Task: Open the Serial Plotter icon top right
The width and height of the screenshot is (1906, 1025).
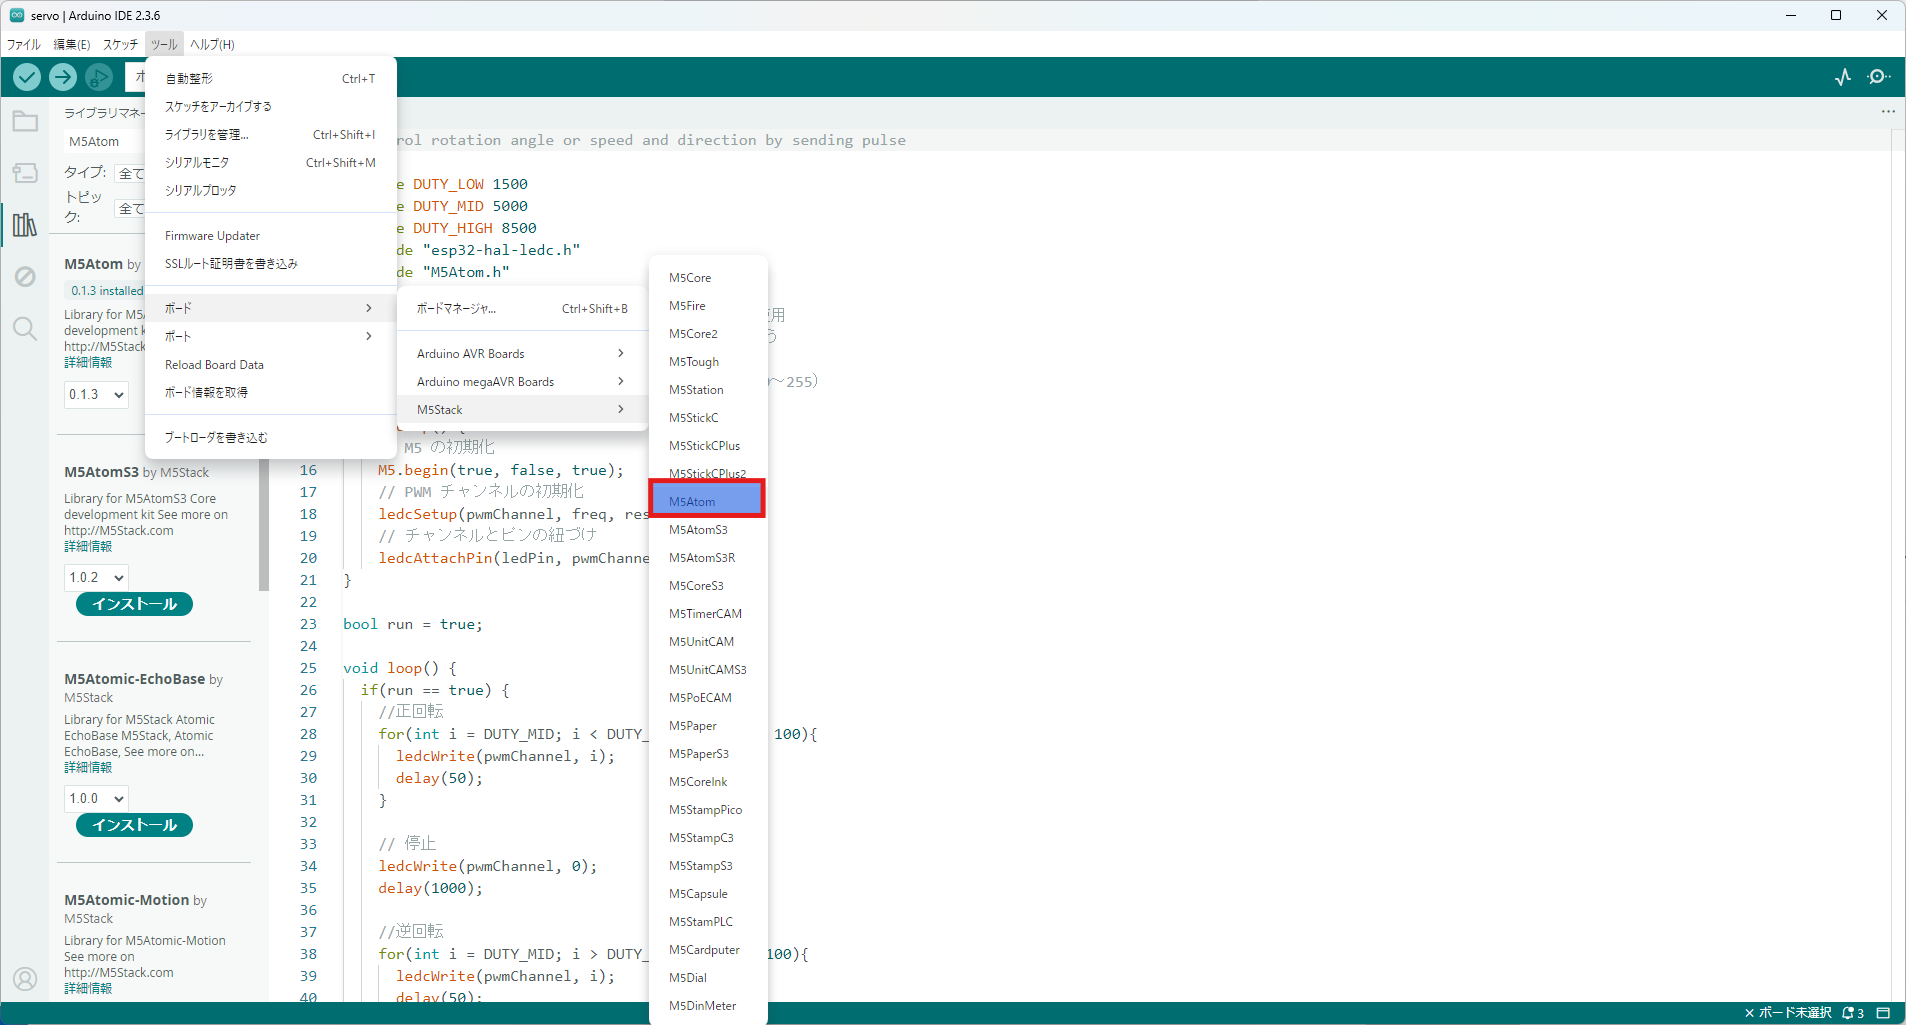Action: click(1842, 76)
